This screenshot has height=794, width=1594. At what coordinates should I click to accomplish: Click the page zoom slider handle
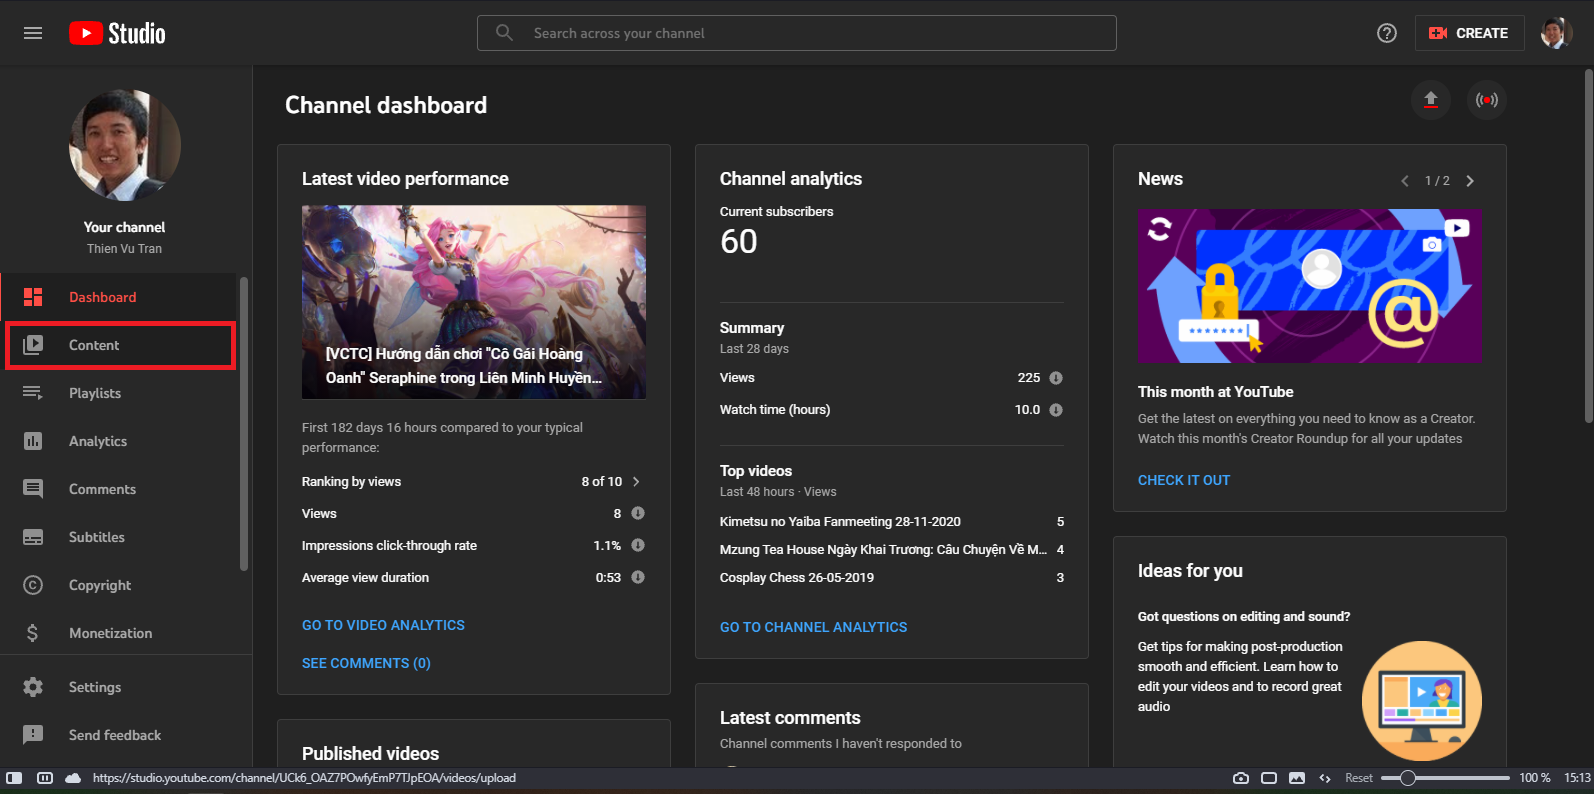pos(1407,778)
